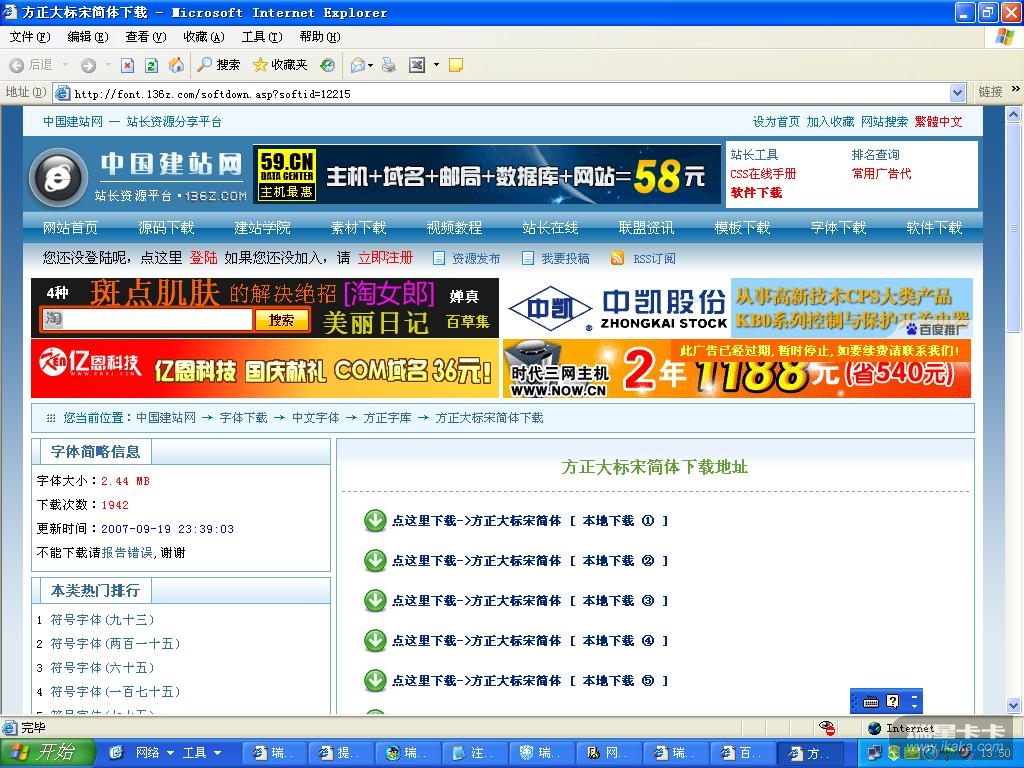
Task: Expand the Forward button history dropdown arrow
Action: tap(108, 65)
